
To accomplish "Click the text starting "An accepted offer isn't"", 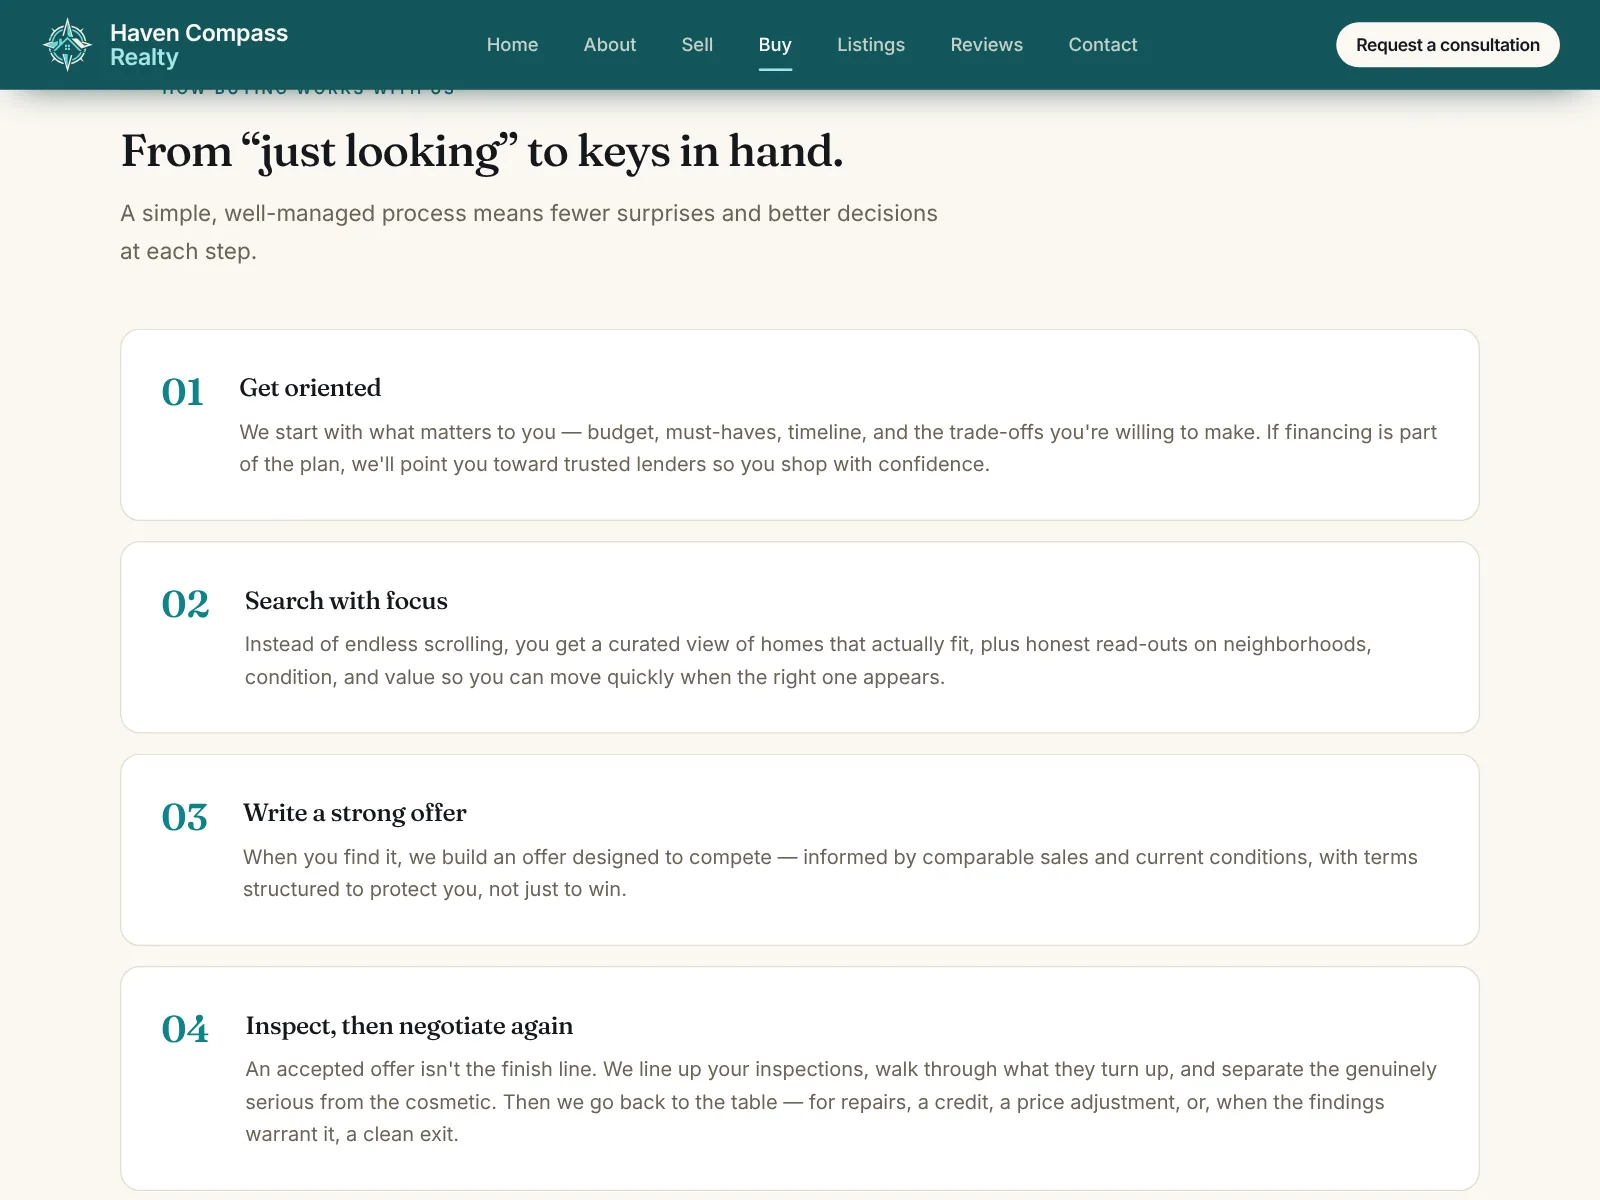I will coord(841,1102).
